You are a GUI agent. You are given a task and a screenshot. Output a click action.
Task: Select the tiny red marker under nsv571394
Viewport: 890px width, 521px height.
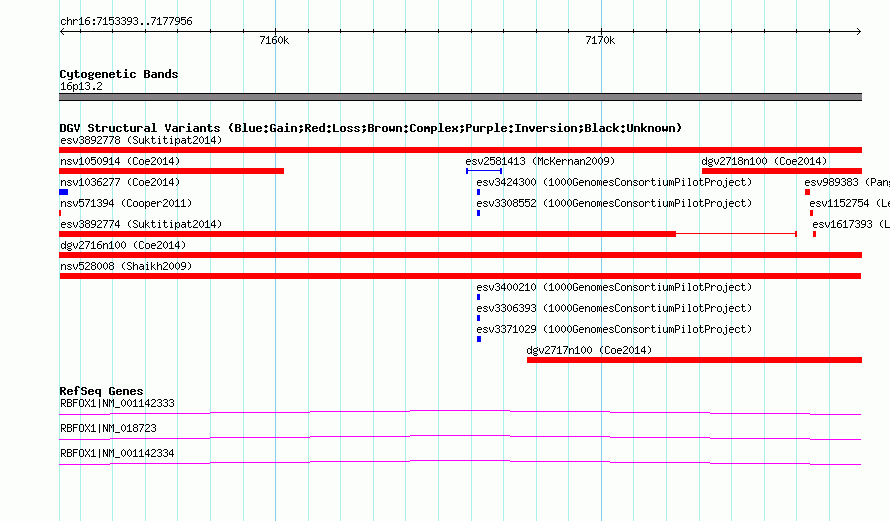click(60, 213)
